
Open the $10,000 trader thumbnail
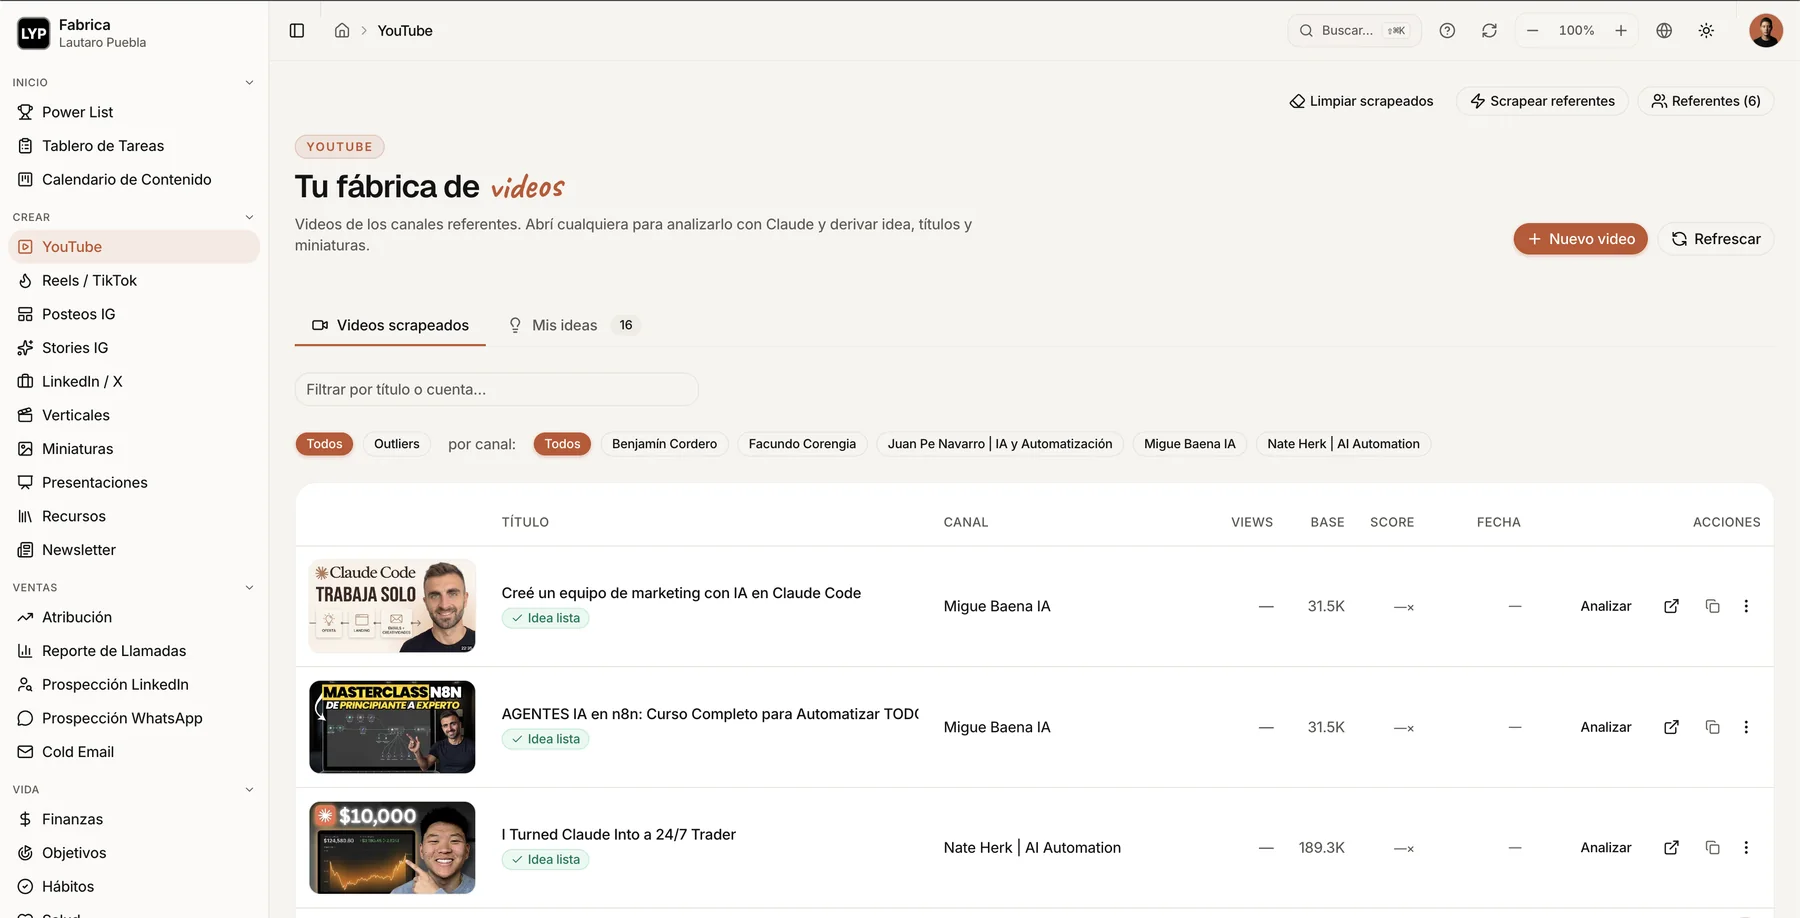tap(392, 848)
